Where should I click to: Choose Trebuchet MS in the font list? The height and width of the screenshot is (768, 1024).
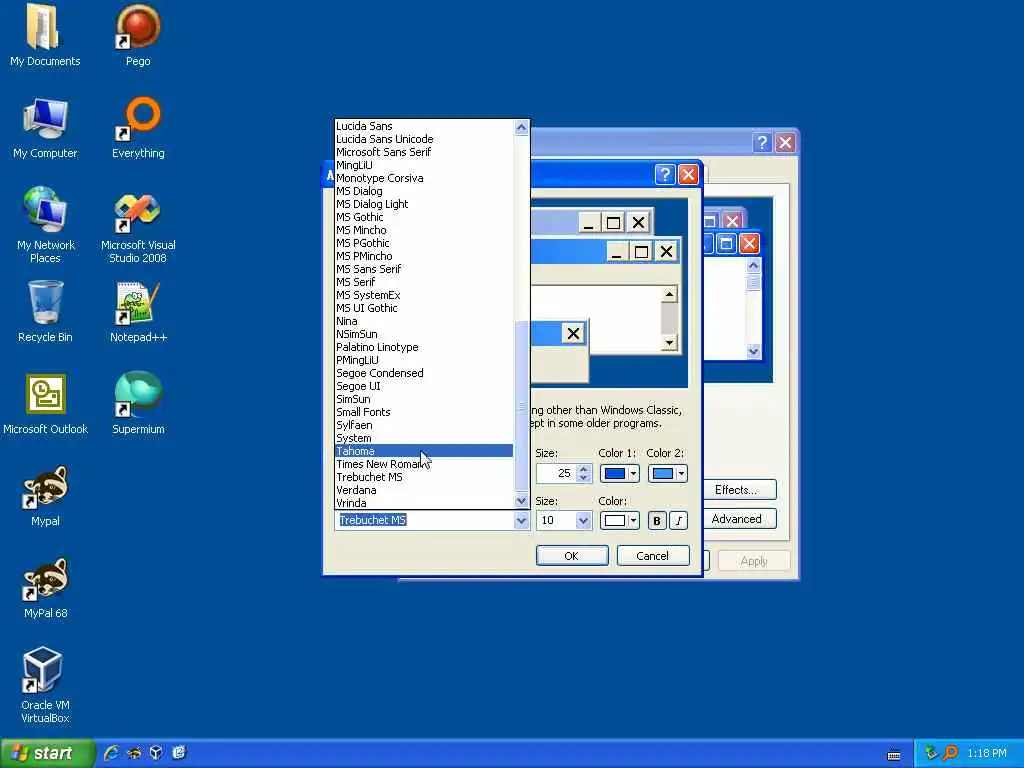424,477
